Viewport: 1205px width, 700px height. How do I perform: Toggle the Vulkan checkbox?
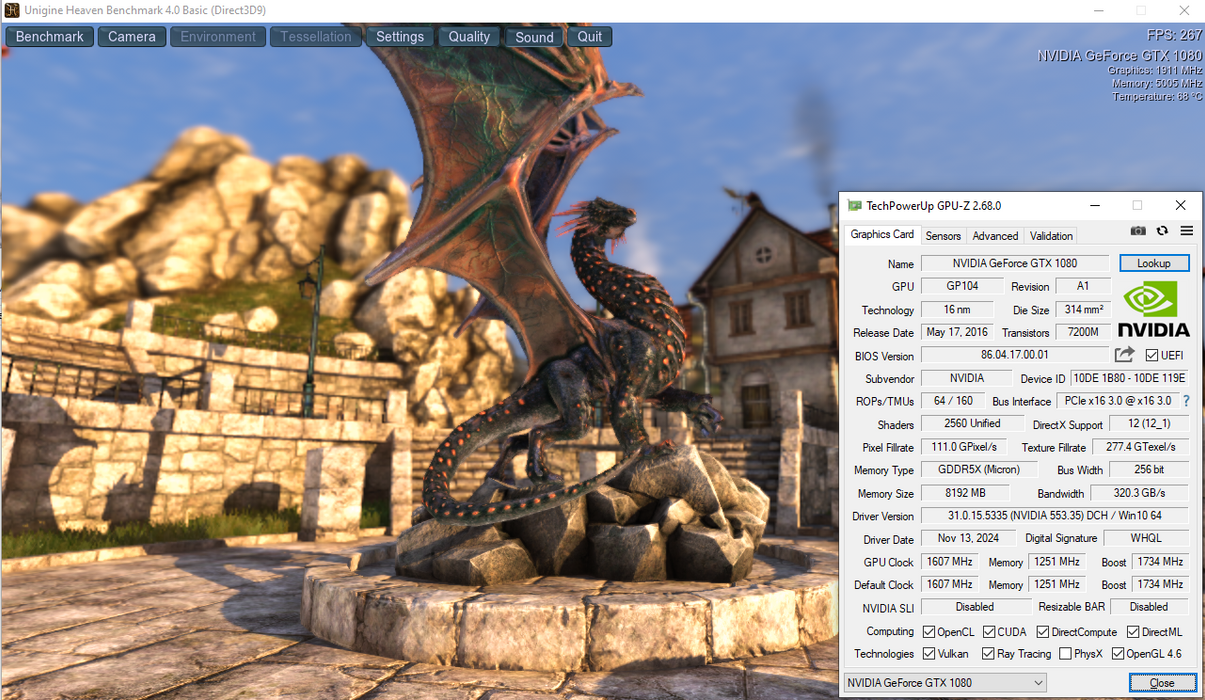click(x=929, y=654)
